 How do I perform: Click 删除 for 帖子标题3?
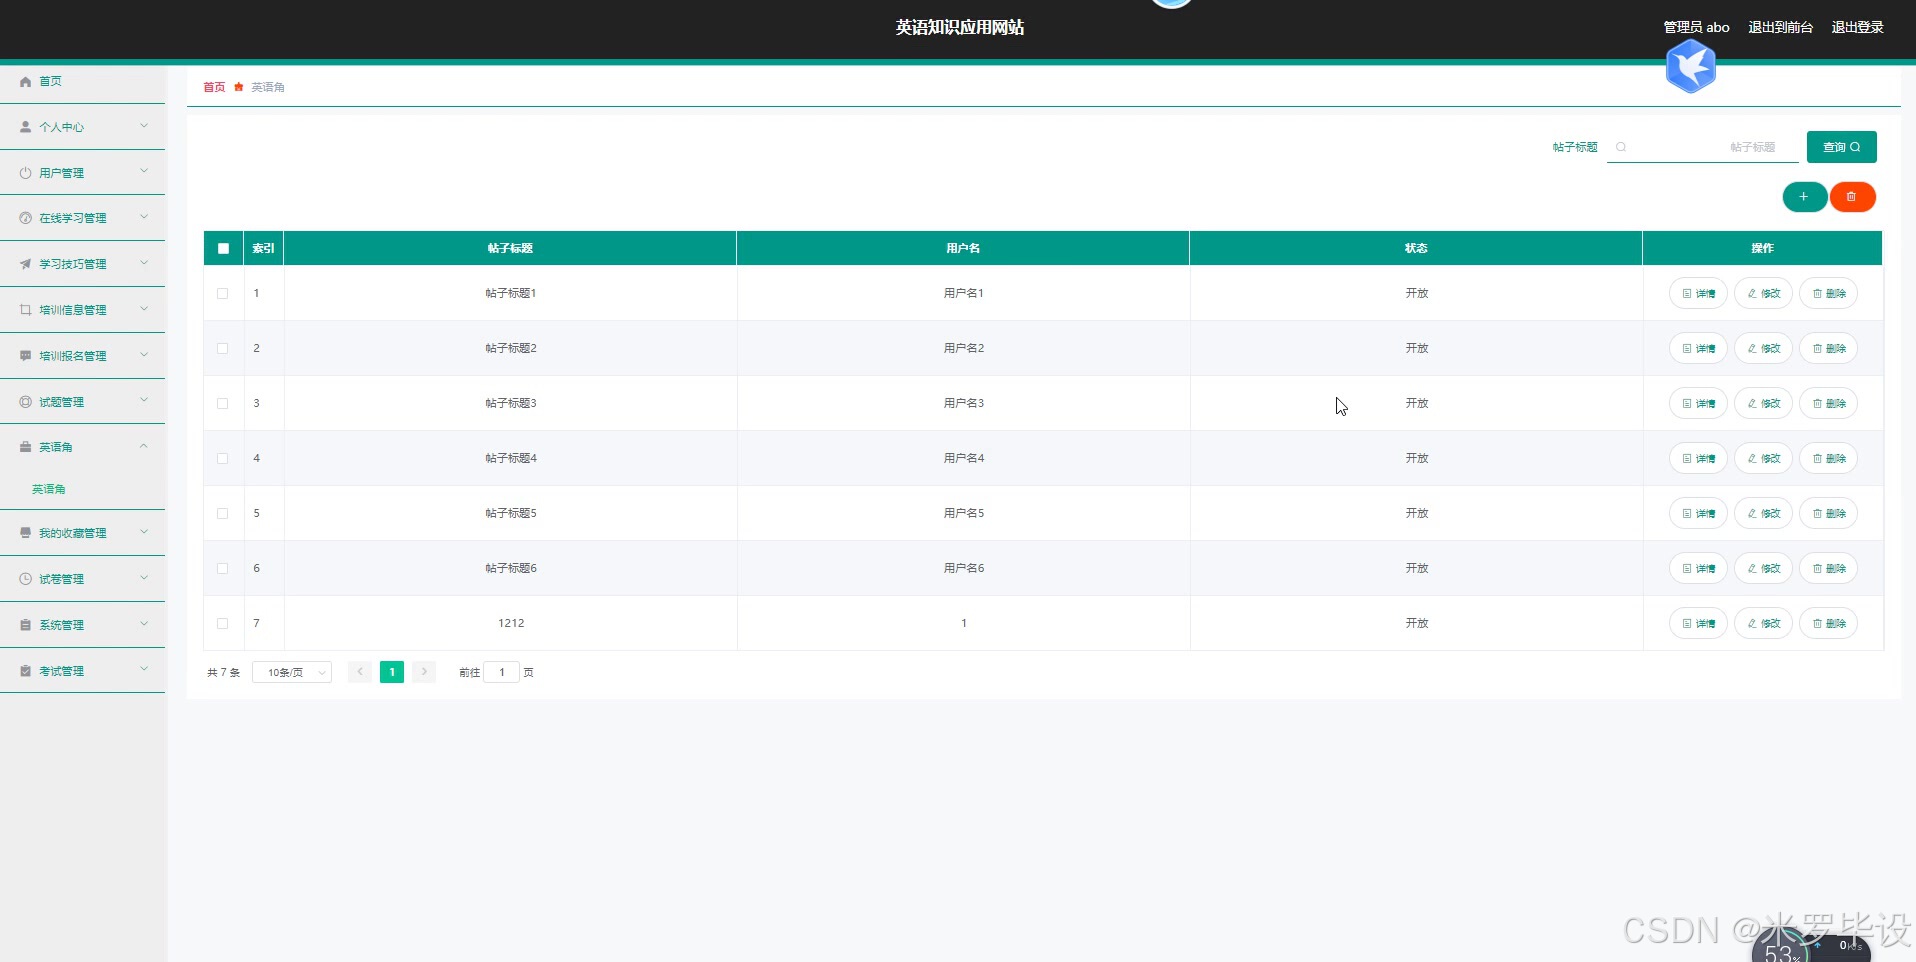coord(1829,403)
